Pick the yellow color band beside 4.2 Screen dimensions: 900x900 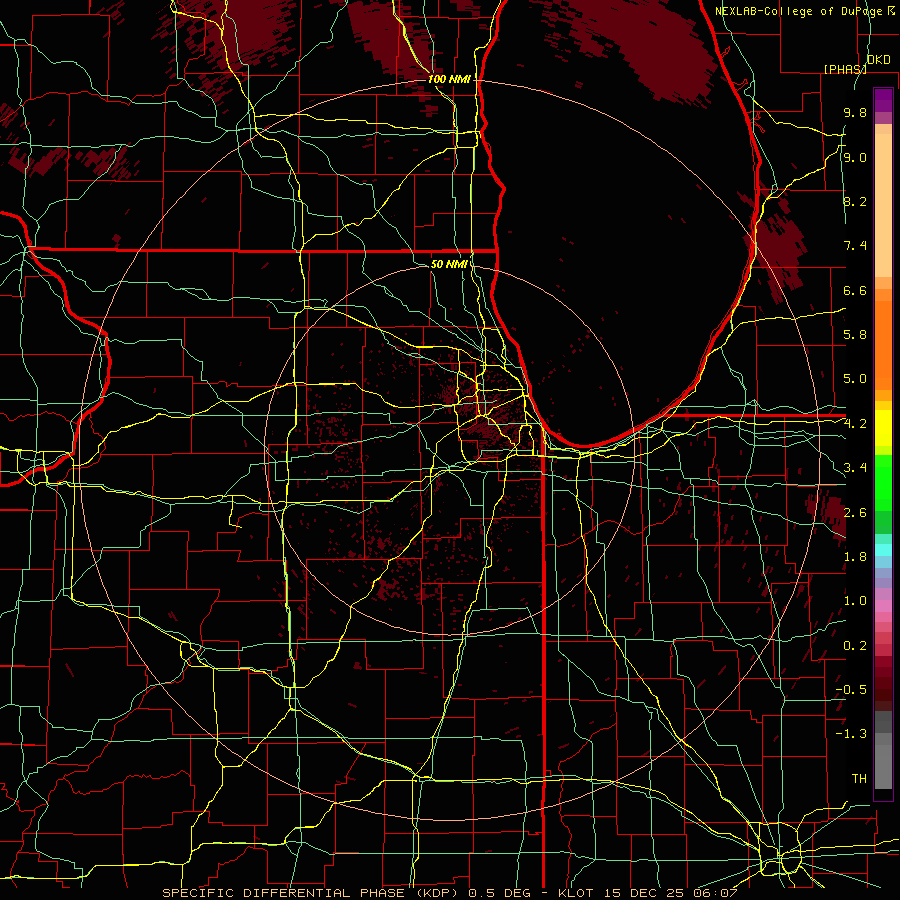click(x=883, y=428)
